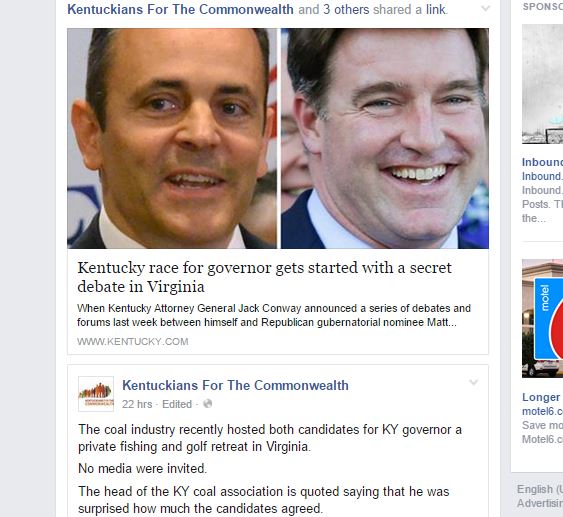
Task: Open Kentuckians For The Commonwealth post author name
Action: (235, 385)
